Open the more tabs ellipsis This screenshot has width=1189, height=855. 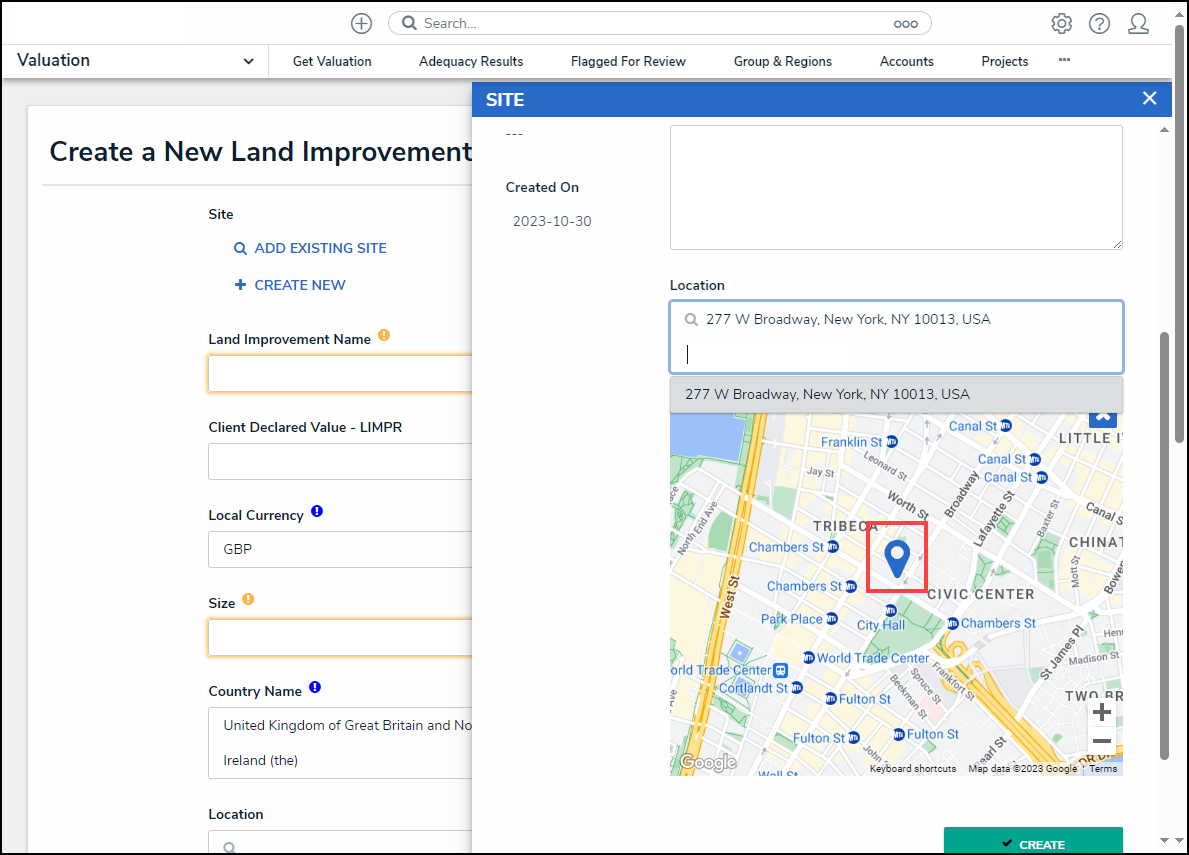point(1065,60)
